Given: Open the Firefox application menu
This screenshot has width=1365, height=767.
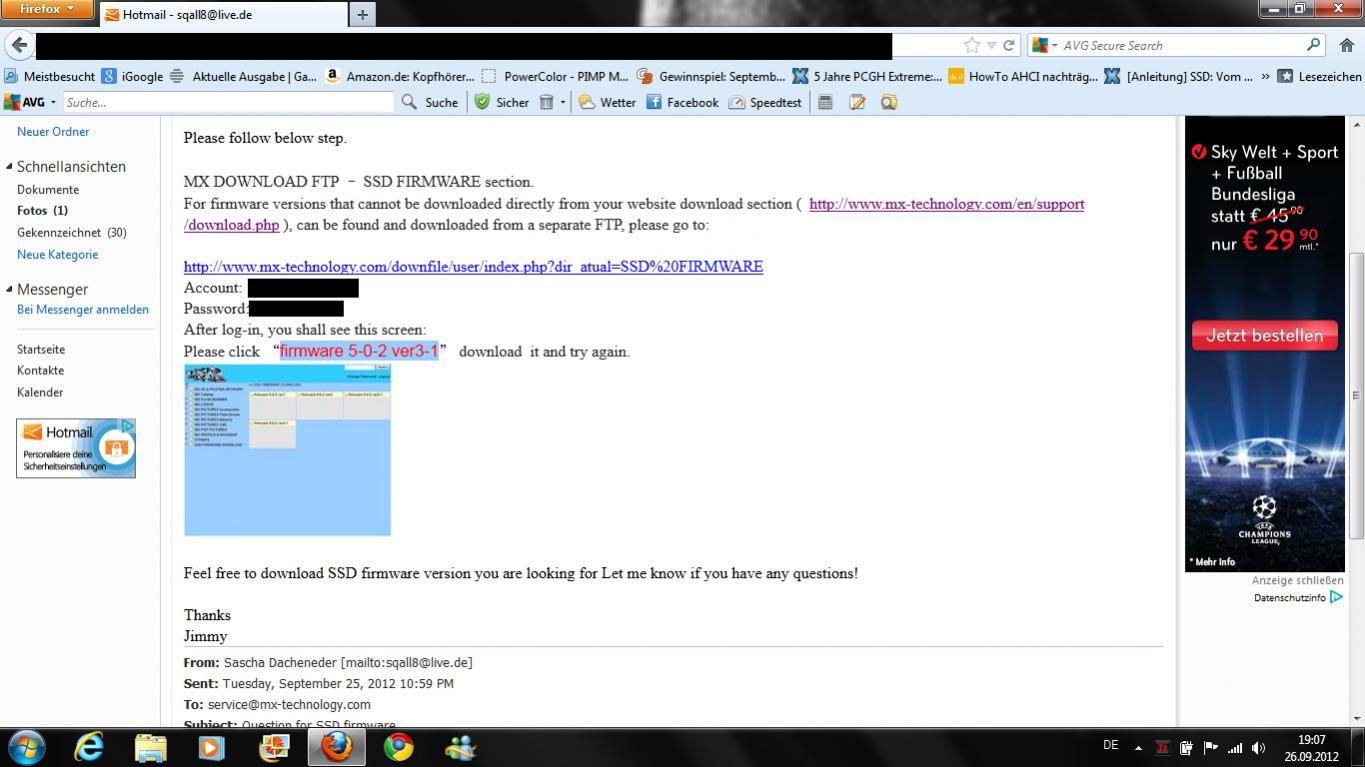Looking at the screenshot, I should click(47, 10).
